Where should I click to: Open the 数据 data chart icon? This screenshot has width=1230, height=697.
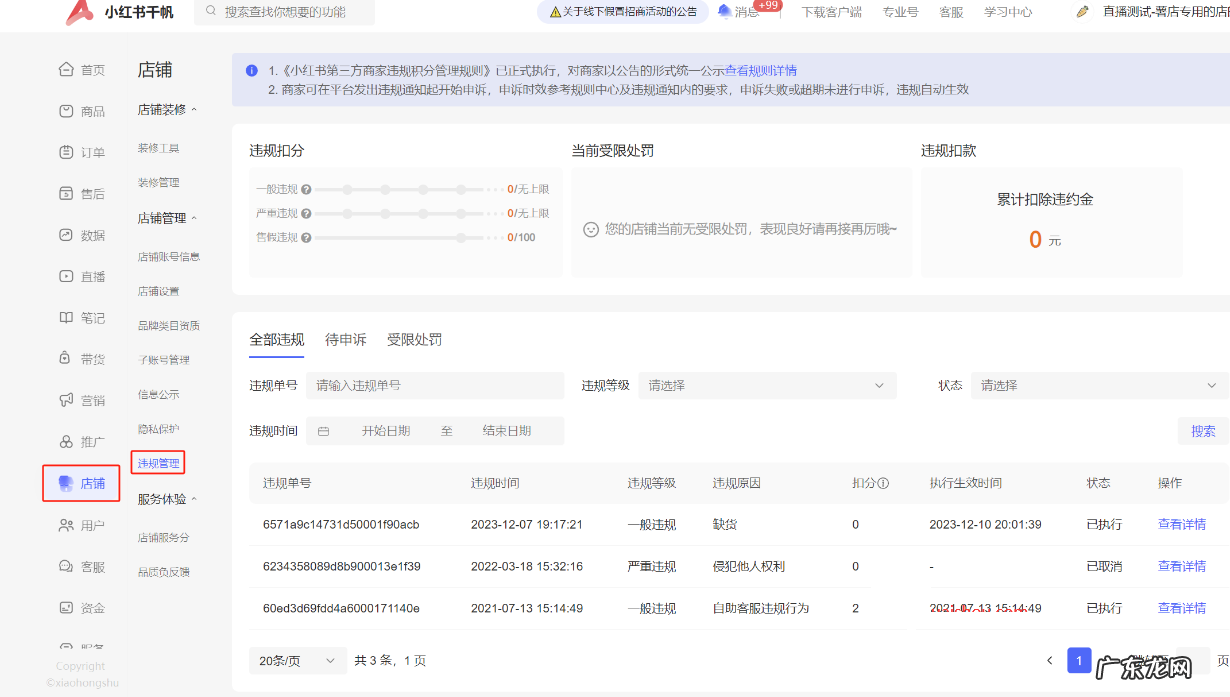(67, 235)
